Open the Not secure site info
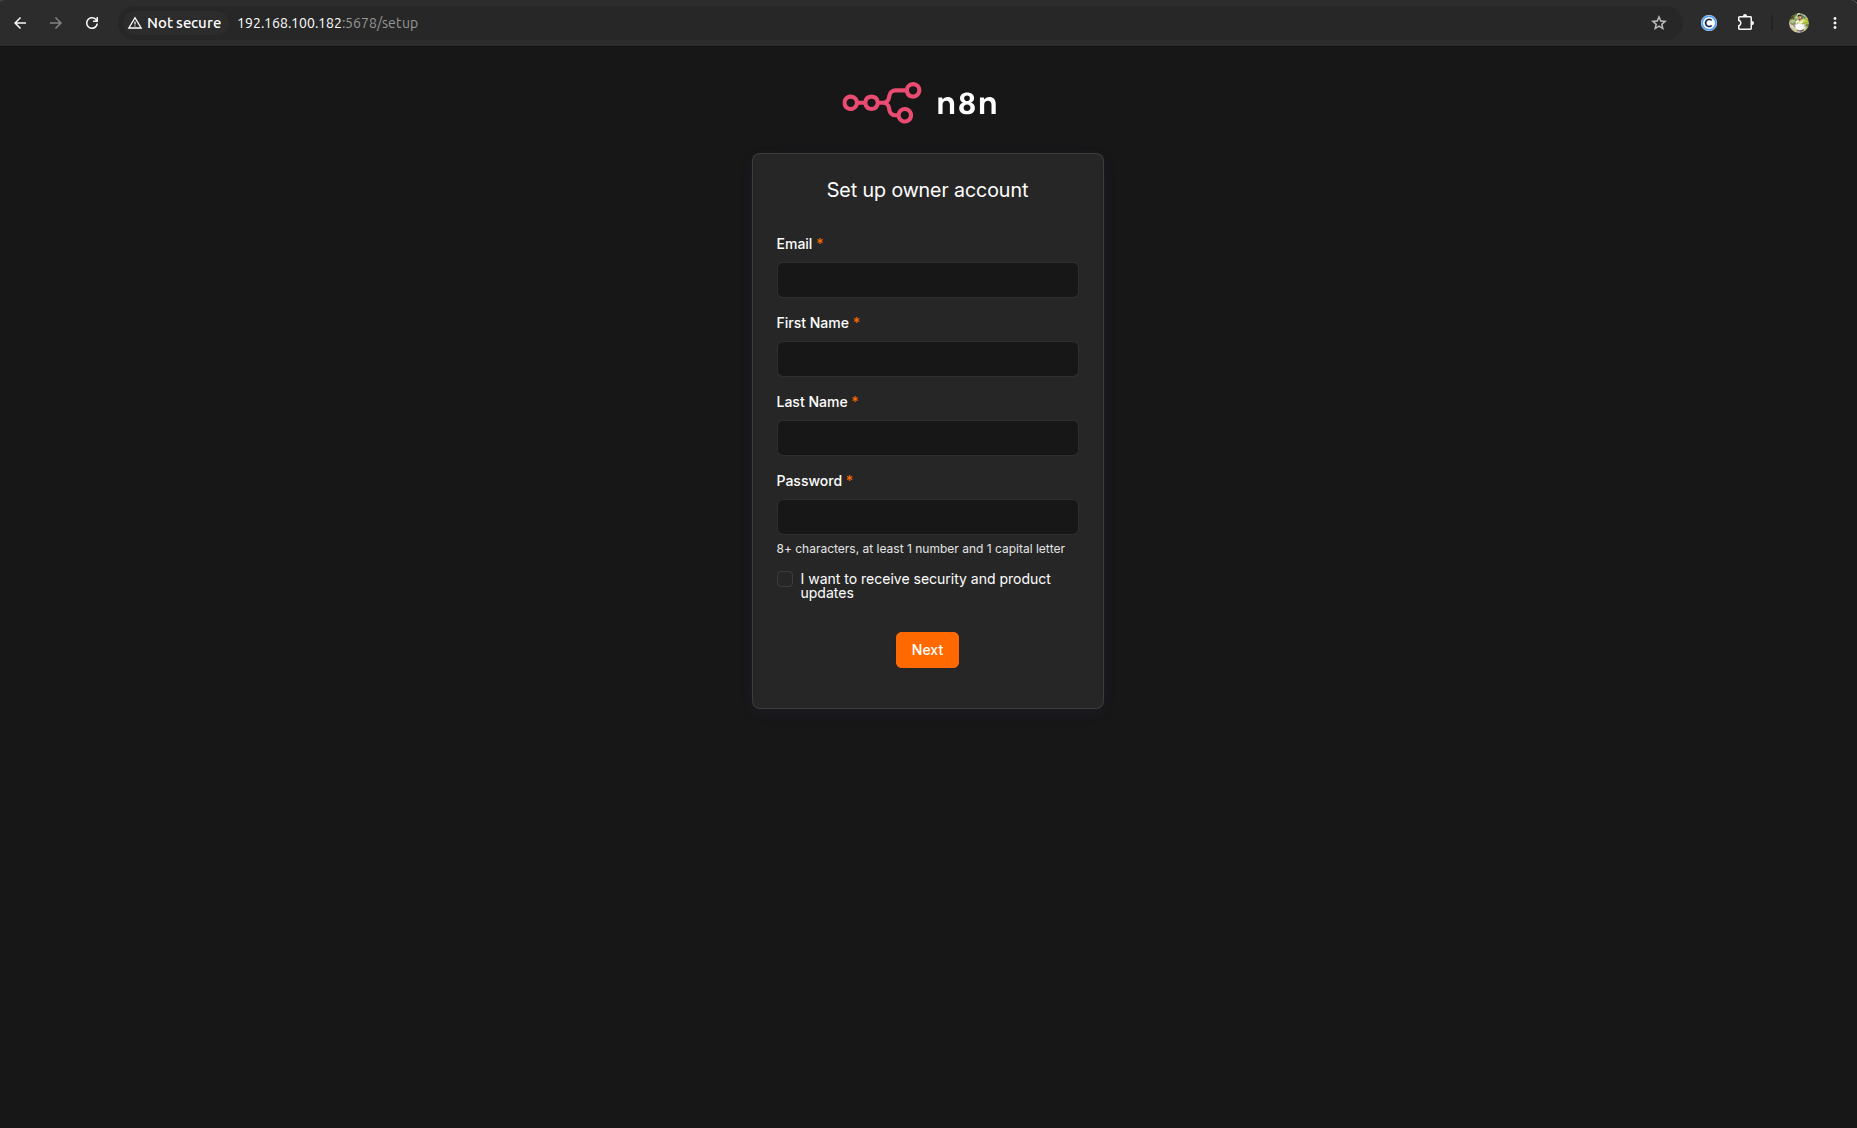This screenshot has height=1128, width=1857. click(175, 23)
